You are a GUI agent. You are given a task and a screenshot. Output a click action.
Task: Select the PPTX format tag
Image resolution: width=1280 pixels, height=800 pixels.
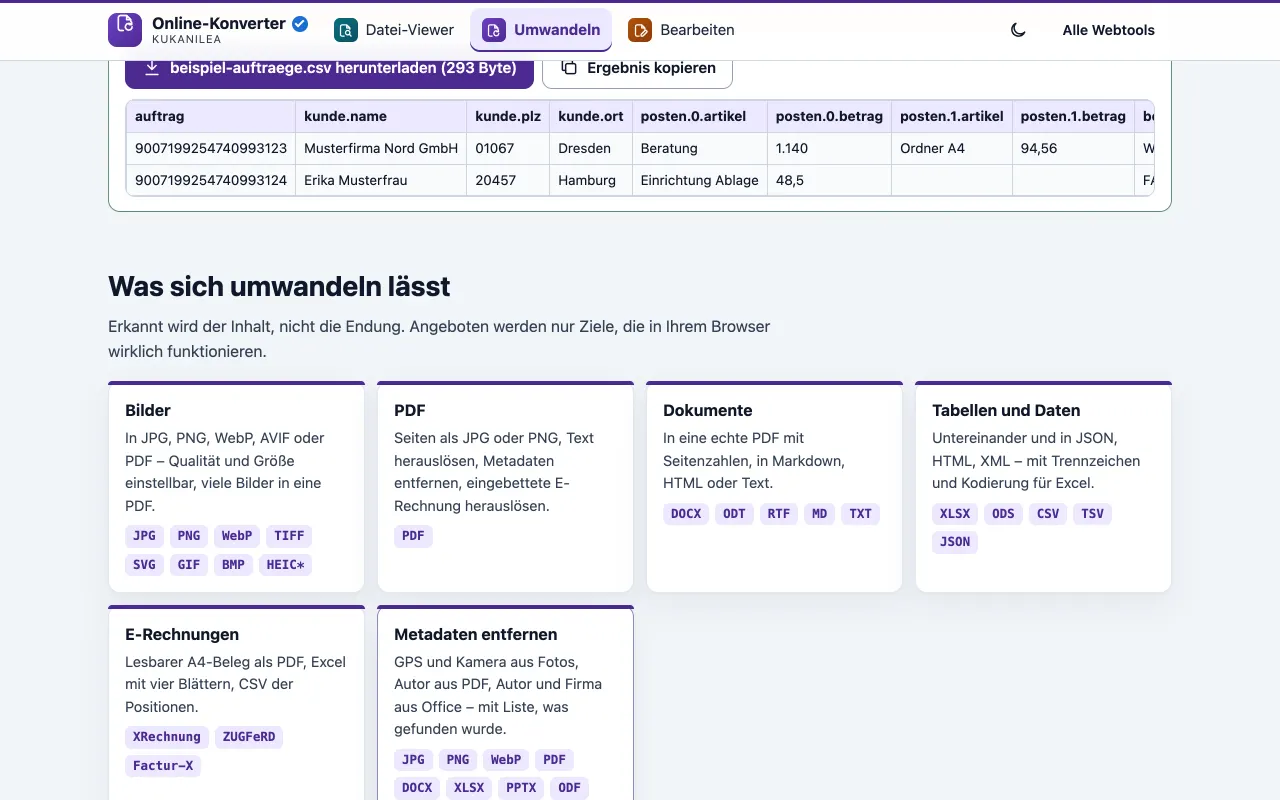coord(521,788)
